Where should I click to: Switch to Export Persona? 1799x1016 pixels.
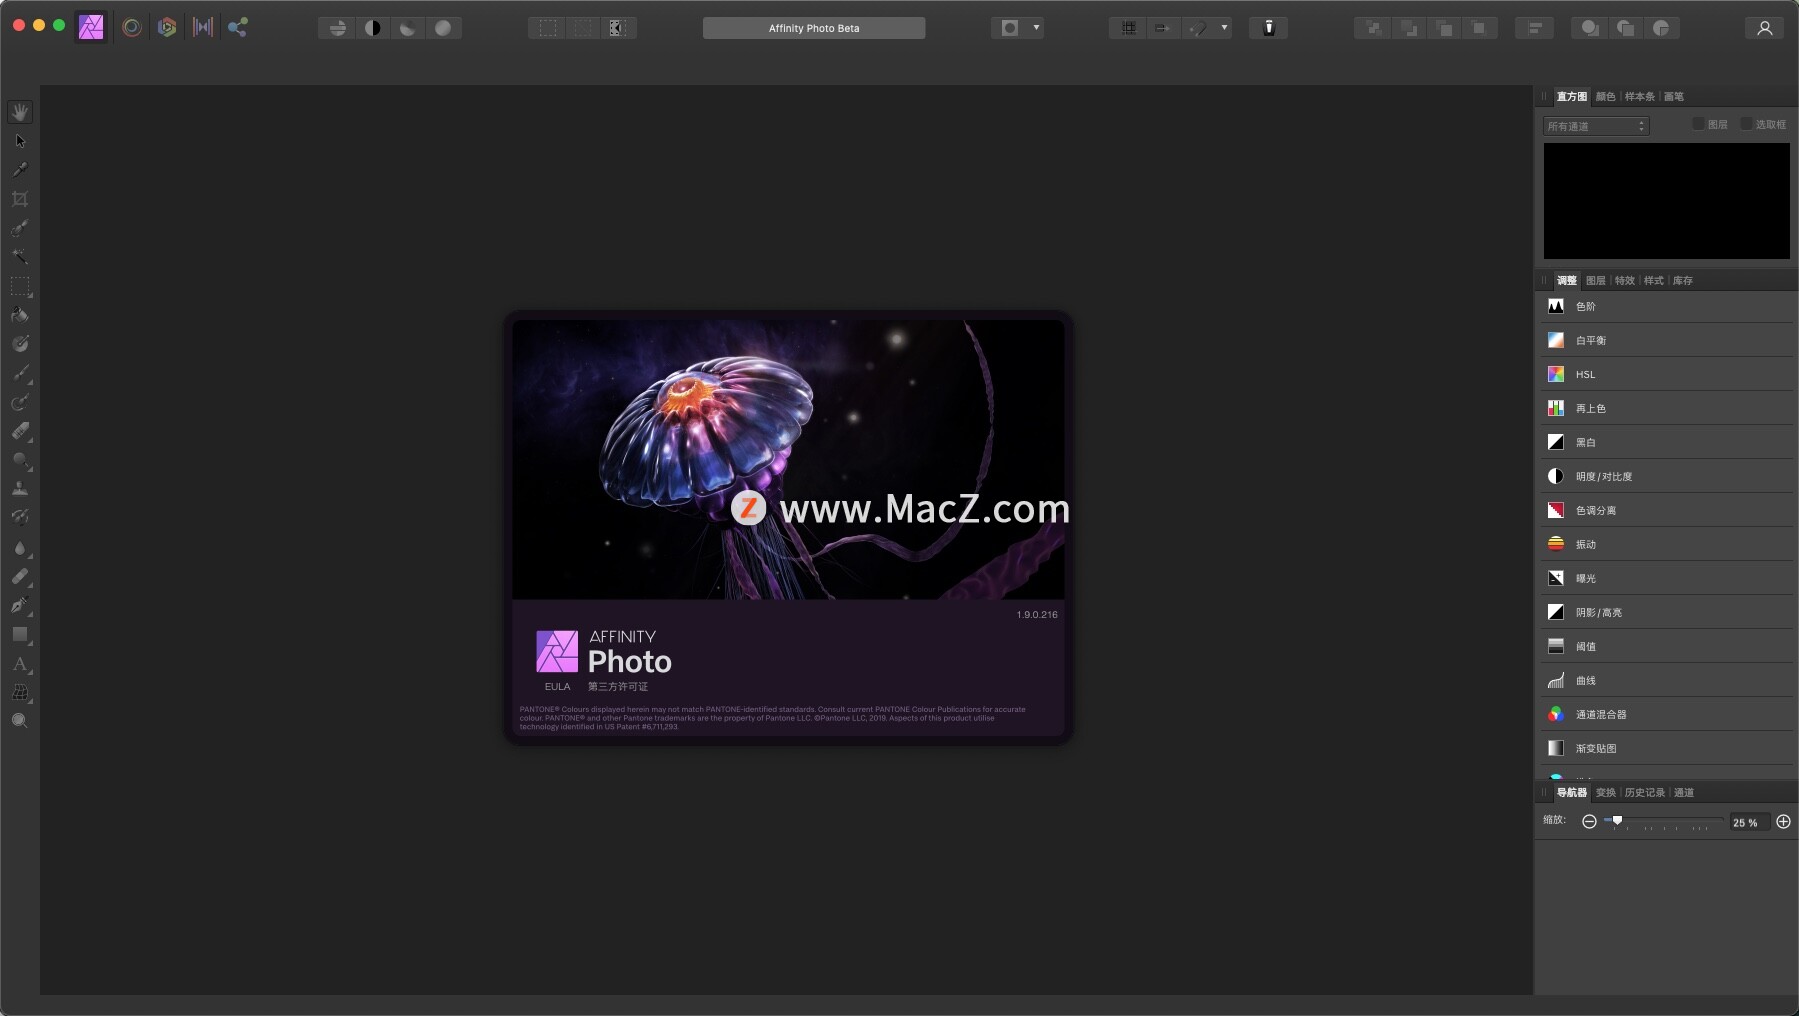click(238, 27)
